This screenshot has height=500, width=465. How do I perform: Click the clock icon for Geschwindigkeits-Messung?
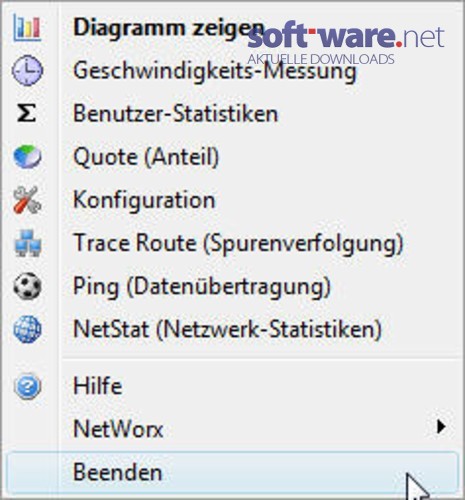click(27, 71)
